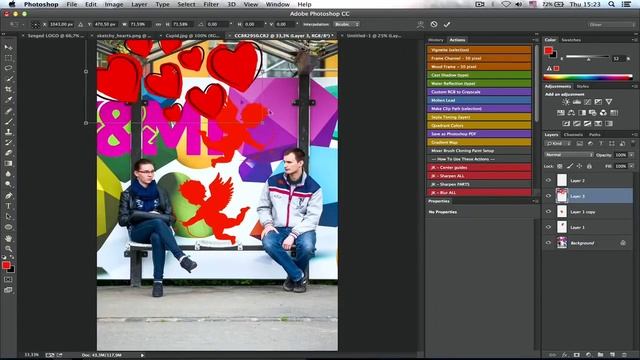Click the foreground color in toolbox
The height and width of the screenshot is (360, 640).
tap(6, 265)
